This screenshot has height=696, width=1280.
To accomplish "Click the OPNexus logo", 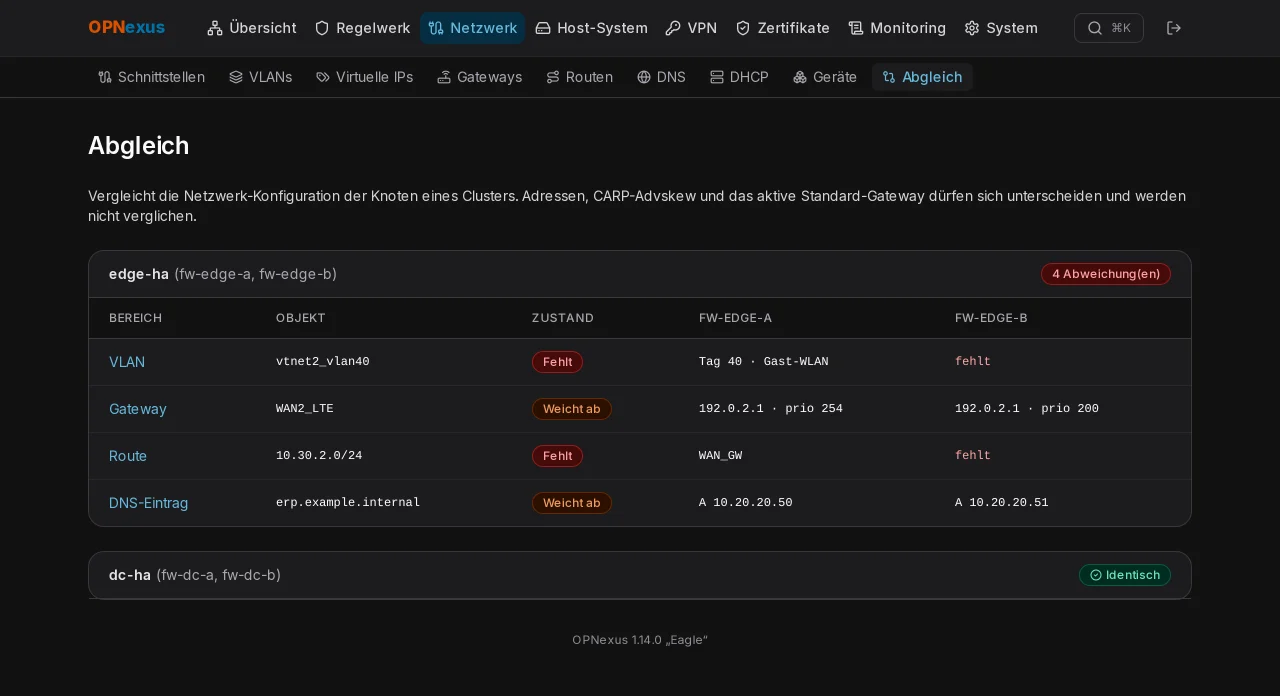I will 126,28.
